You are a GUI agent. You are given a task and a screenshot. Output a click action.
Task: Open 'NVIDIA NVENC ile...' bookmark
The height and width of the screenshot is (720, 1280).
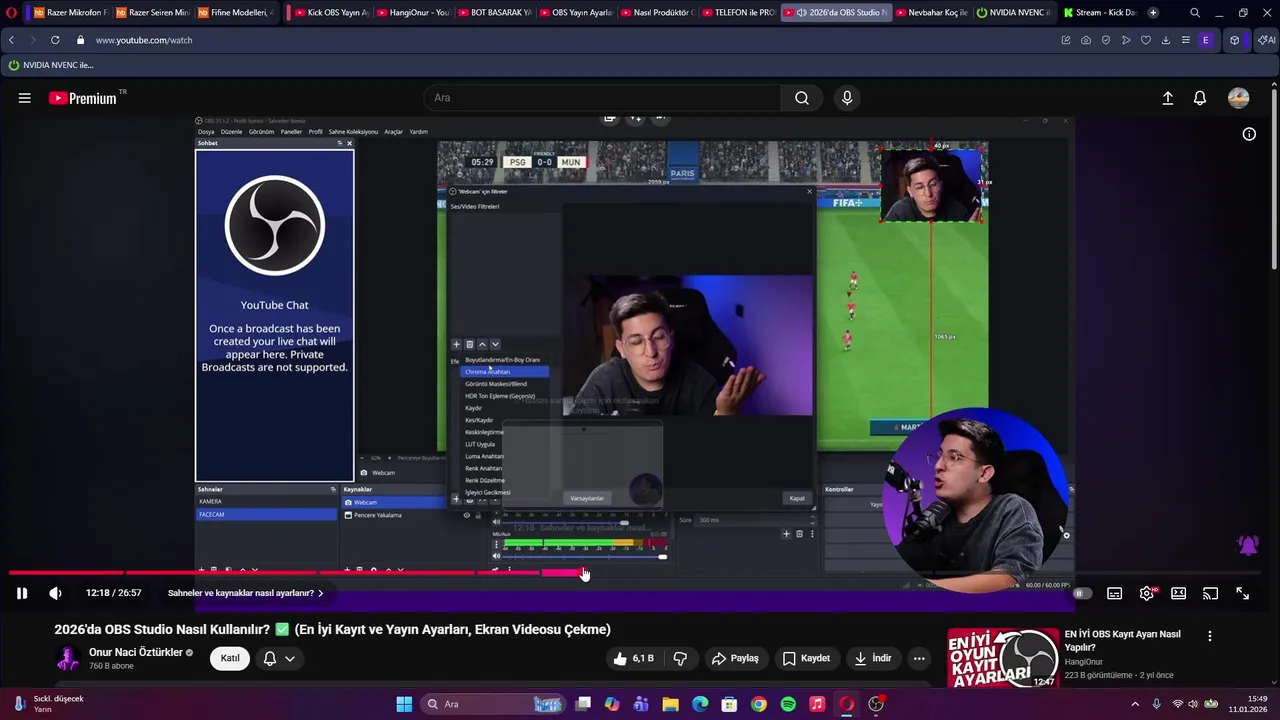(51, 65)
